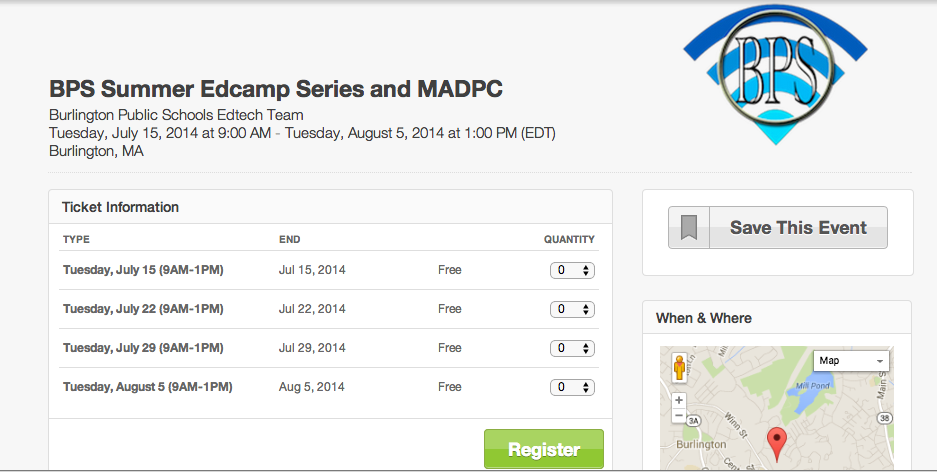Click Route 38 shield on map

coord(882,419)
